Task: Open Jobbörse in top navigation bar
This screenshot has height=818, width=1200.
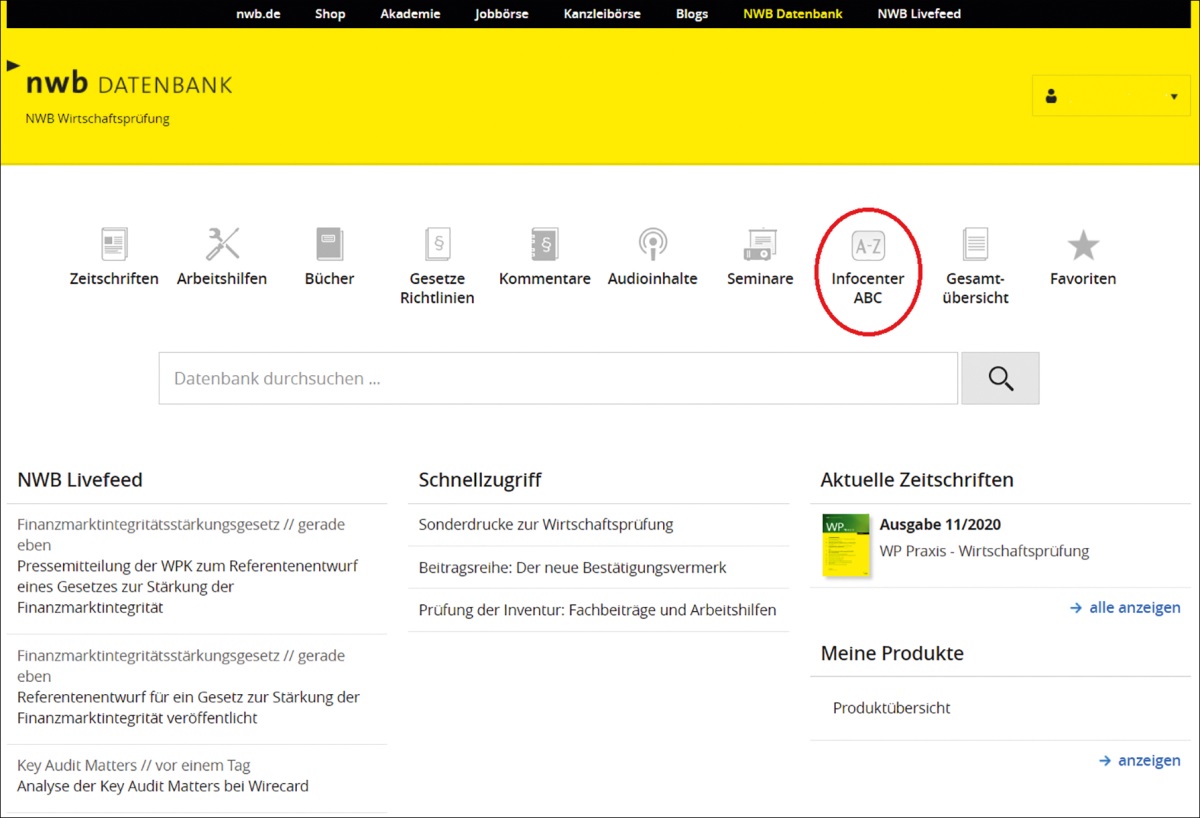Action: 502,14
